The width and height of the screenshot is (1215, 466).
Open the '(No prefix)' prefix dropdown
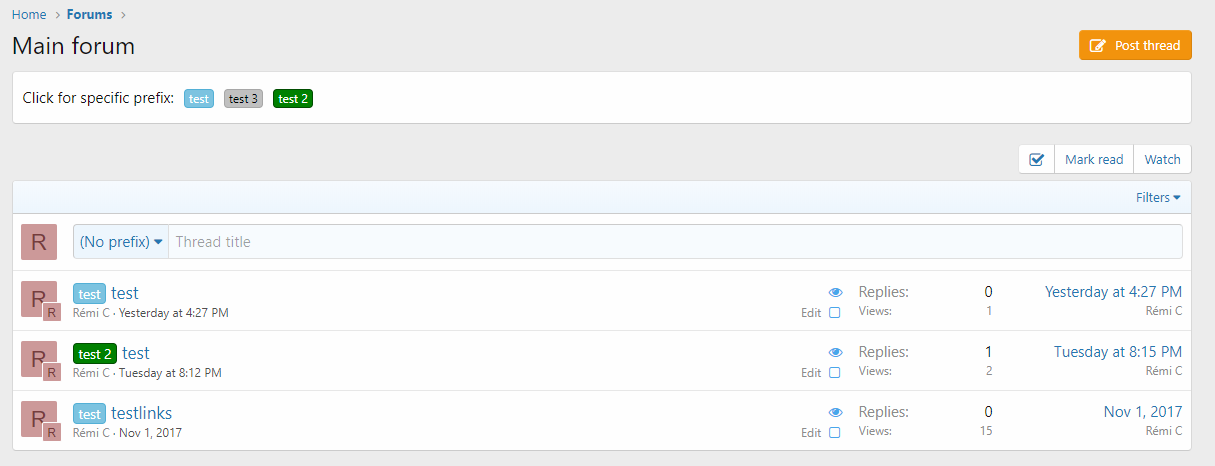[121, 242]
